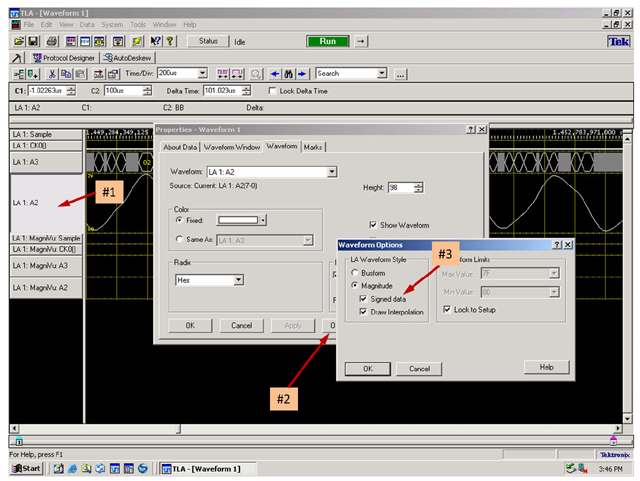Click the Print icon in toolbar
This screenshot has height=481, width=640.
(51, 41)
